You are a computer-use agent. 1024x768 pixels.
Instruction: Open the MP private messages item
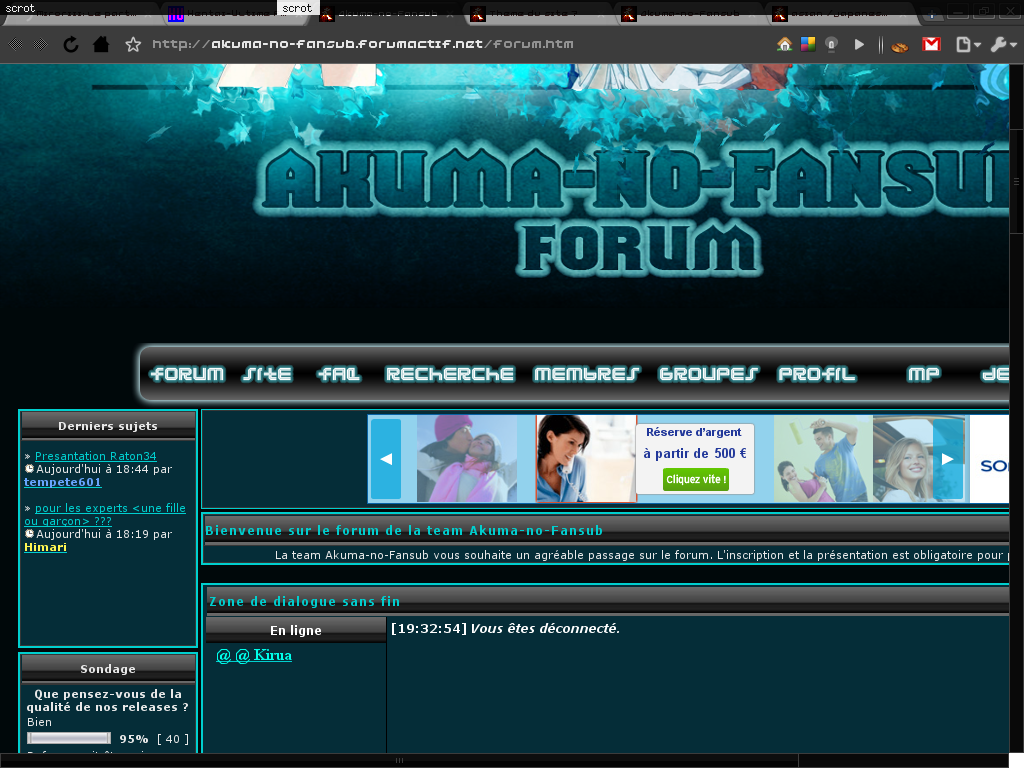pyautogui.click(x=923, y=374)
